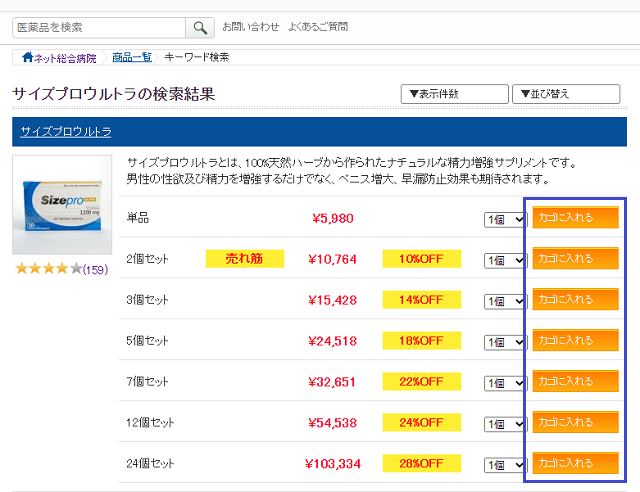The height and width of the screenshot is (492, 640).
Task: Click the ¥5,980 price
Action: coord(333,218)
